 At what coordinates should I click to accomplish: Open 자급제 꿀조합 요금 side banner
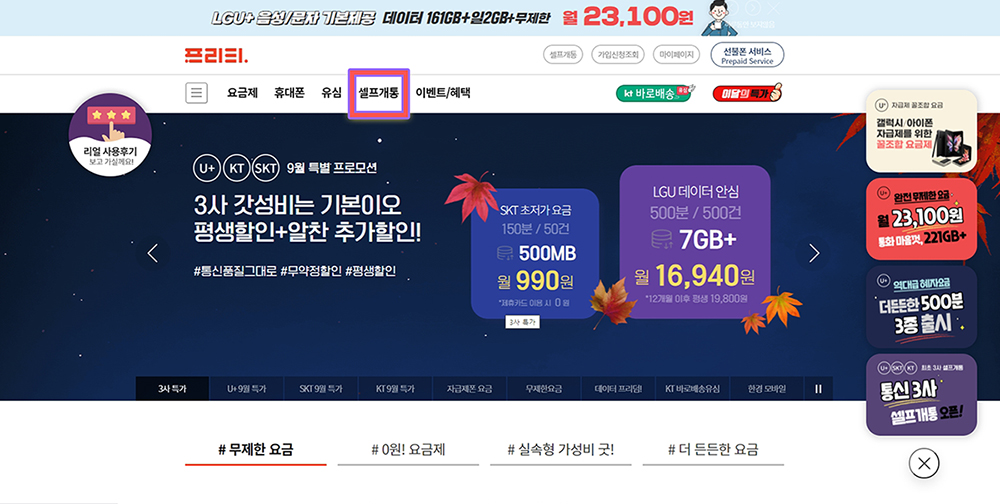point(922,131)
